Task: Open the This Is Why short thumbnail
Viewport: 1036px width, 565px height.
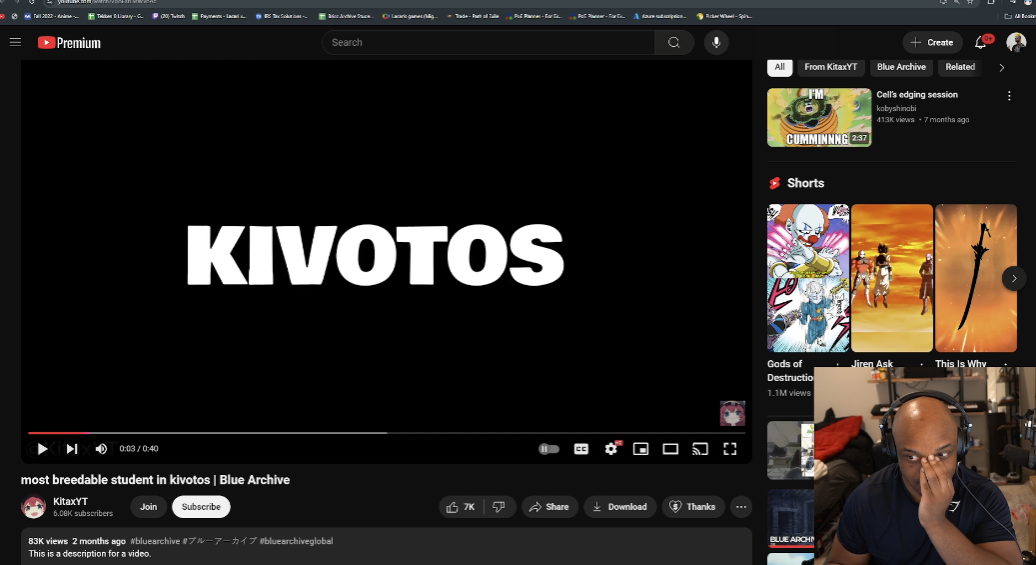Action: coord(976,278)
